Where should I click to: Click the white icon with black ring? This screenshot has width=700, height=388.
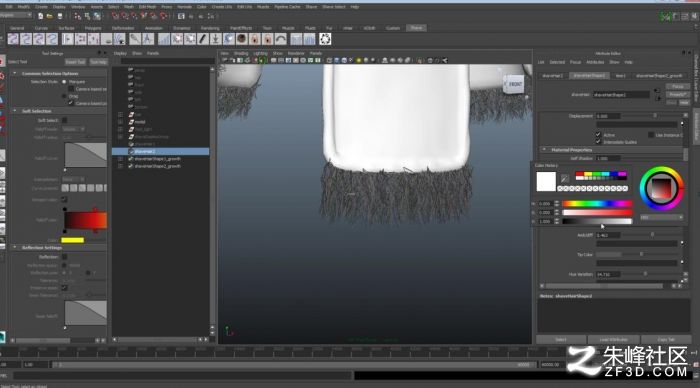[x=325, y=39]
